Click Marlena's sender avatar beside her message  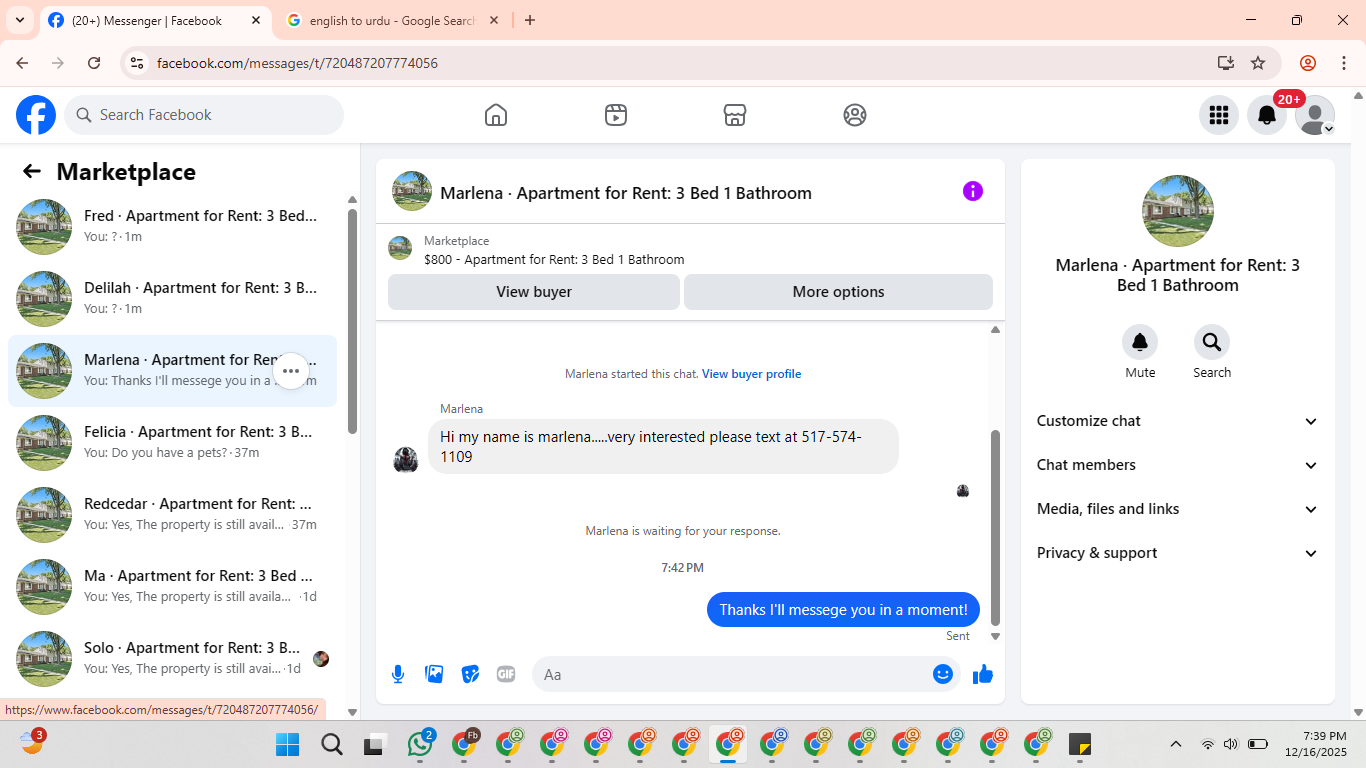[406, 460]
